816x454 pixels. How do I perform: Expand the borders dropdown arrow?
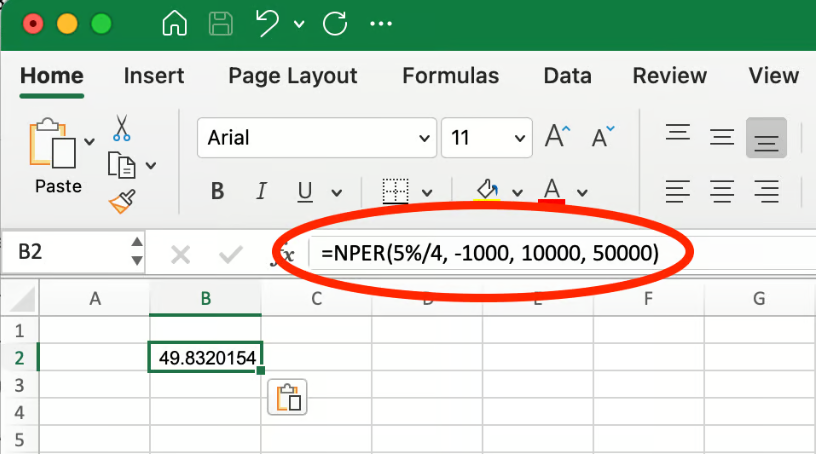pyautogui.click(x=427, y=192)
